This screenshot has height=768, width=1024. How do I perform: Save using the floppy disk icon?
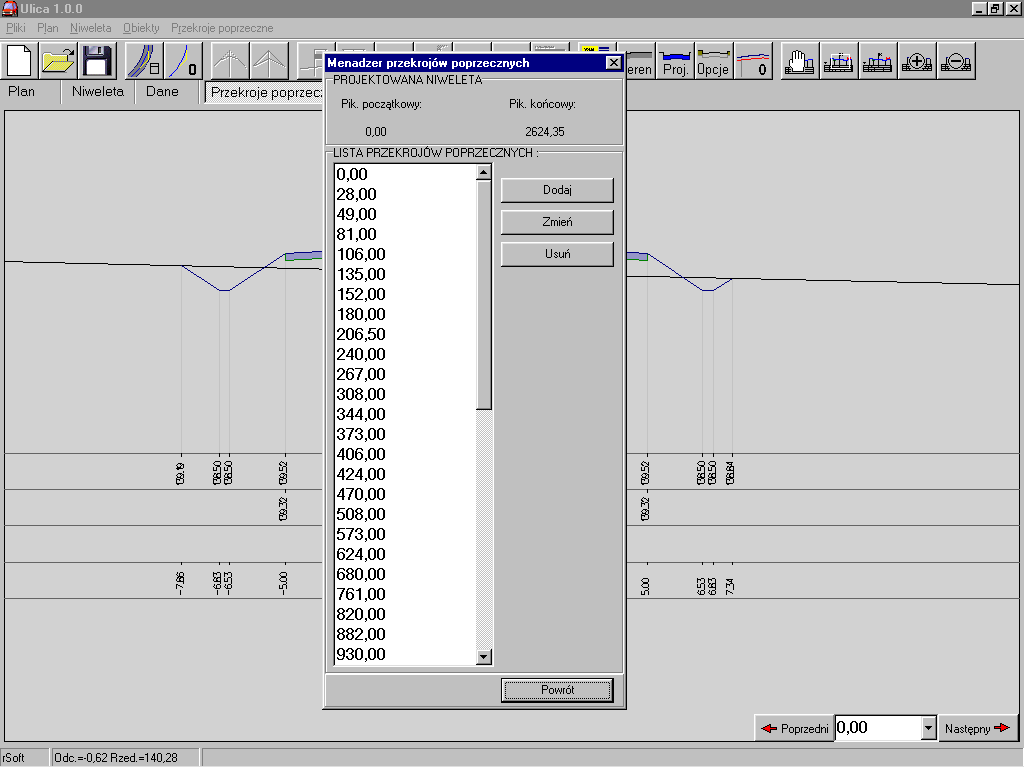[x=97, y=61]
